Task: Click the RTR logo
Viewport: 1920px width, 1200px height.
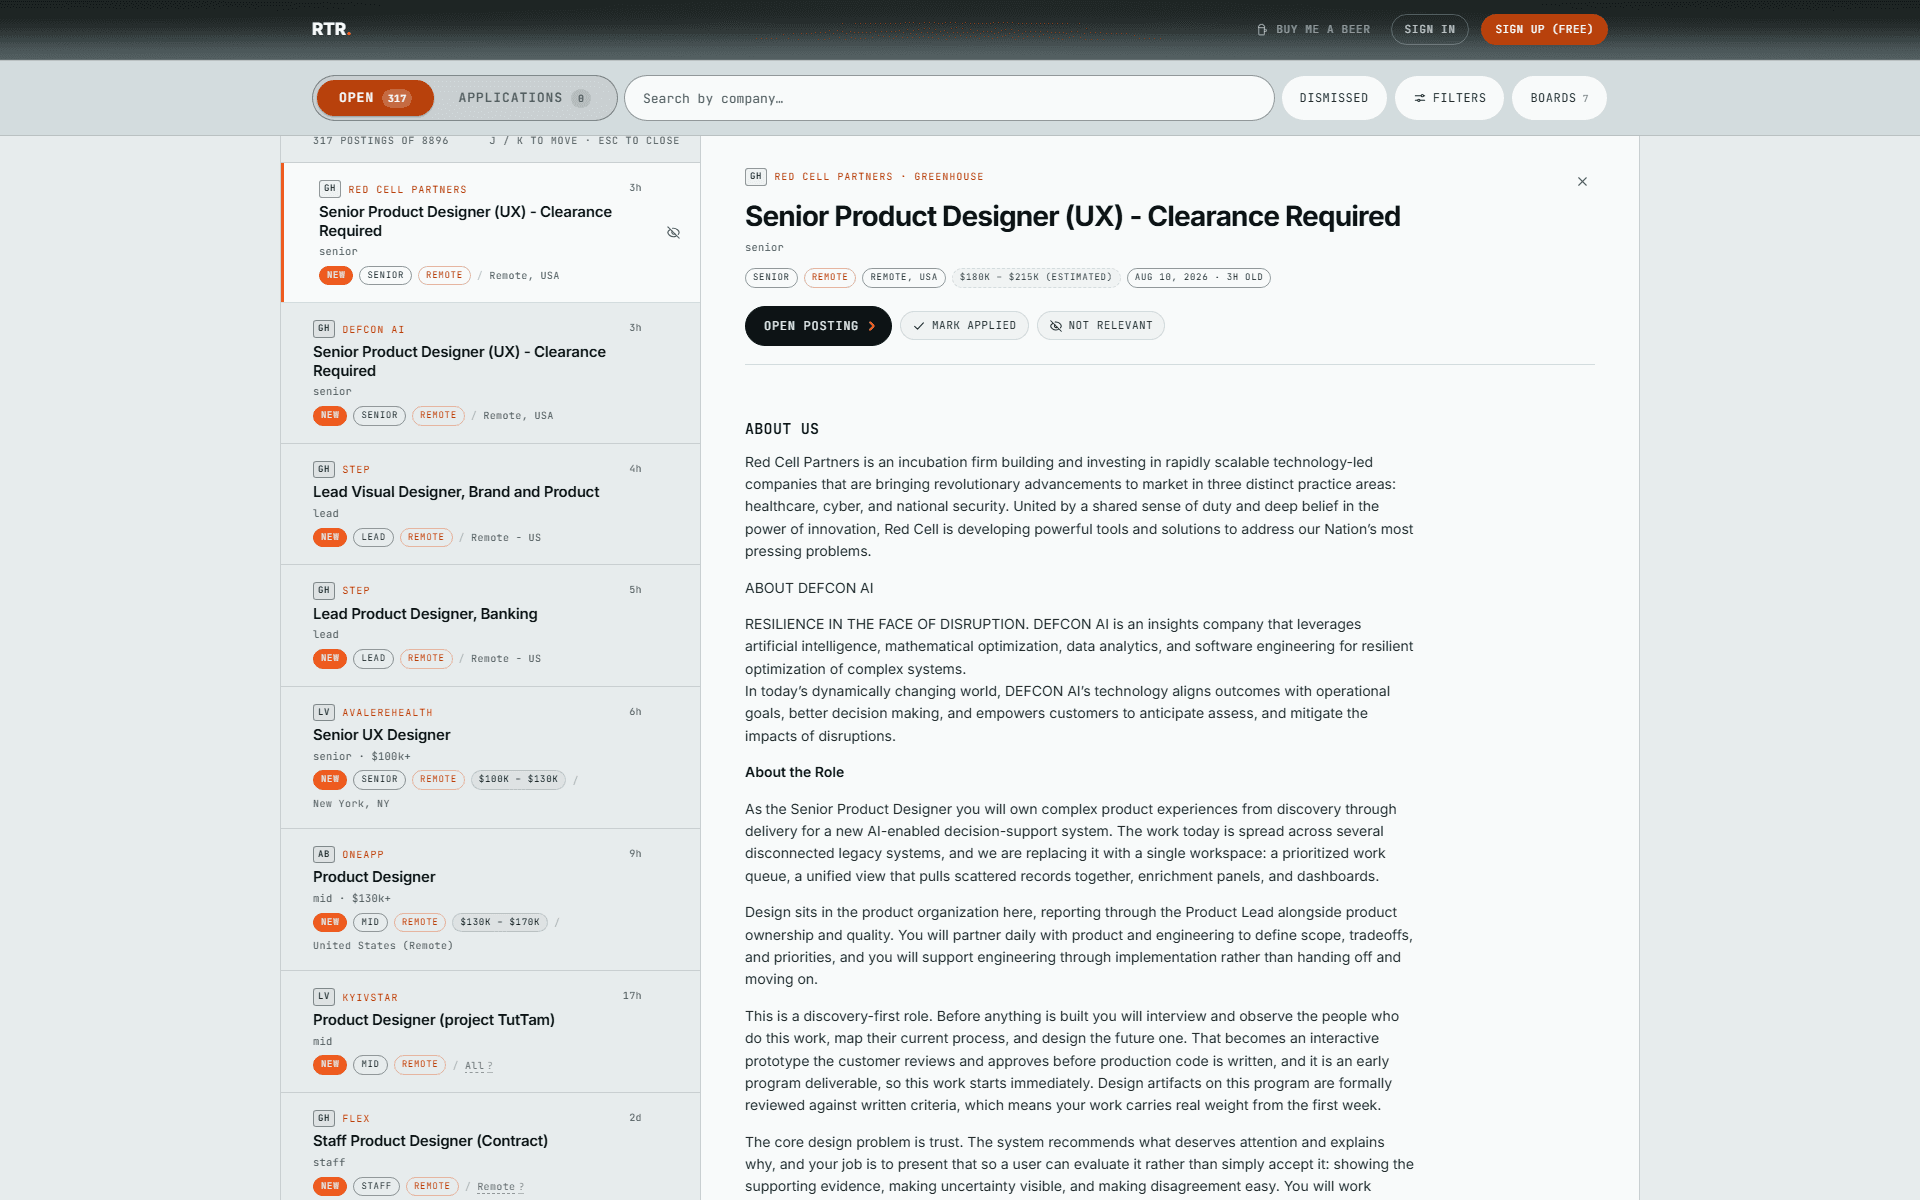Action: tap(331, 29)
